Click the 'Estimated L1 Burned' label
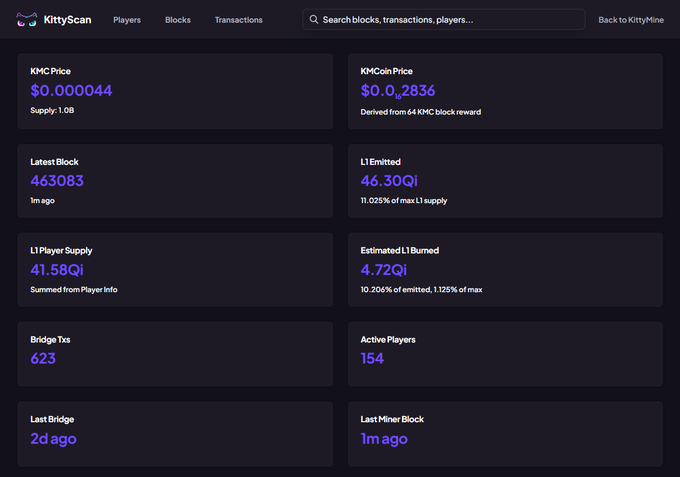680x477 pixels. (x=399, y=251)
